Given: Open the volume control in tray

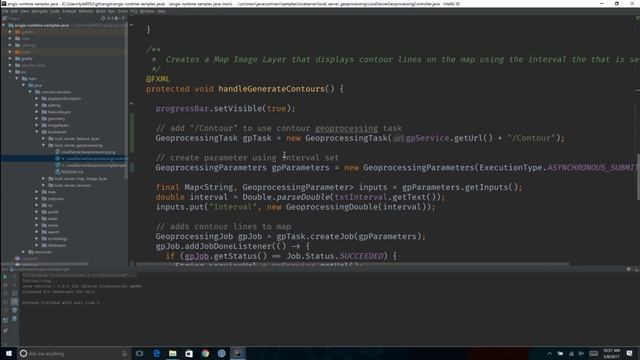Looking at the screenshot, I should point(581,353).
